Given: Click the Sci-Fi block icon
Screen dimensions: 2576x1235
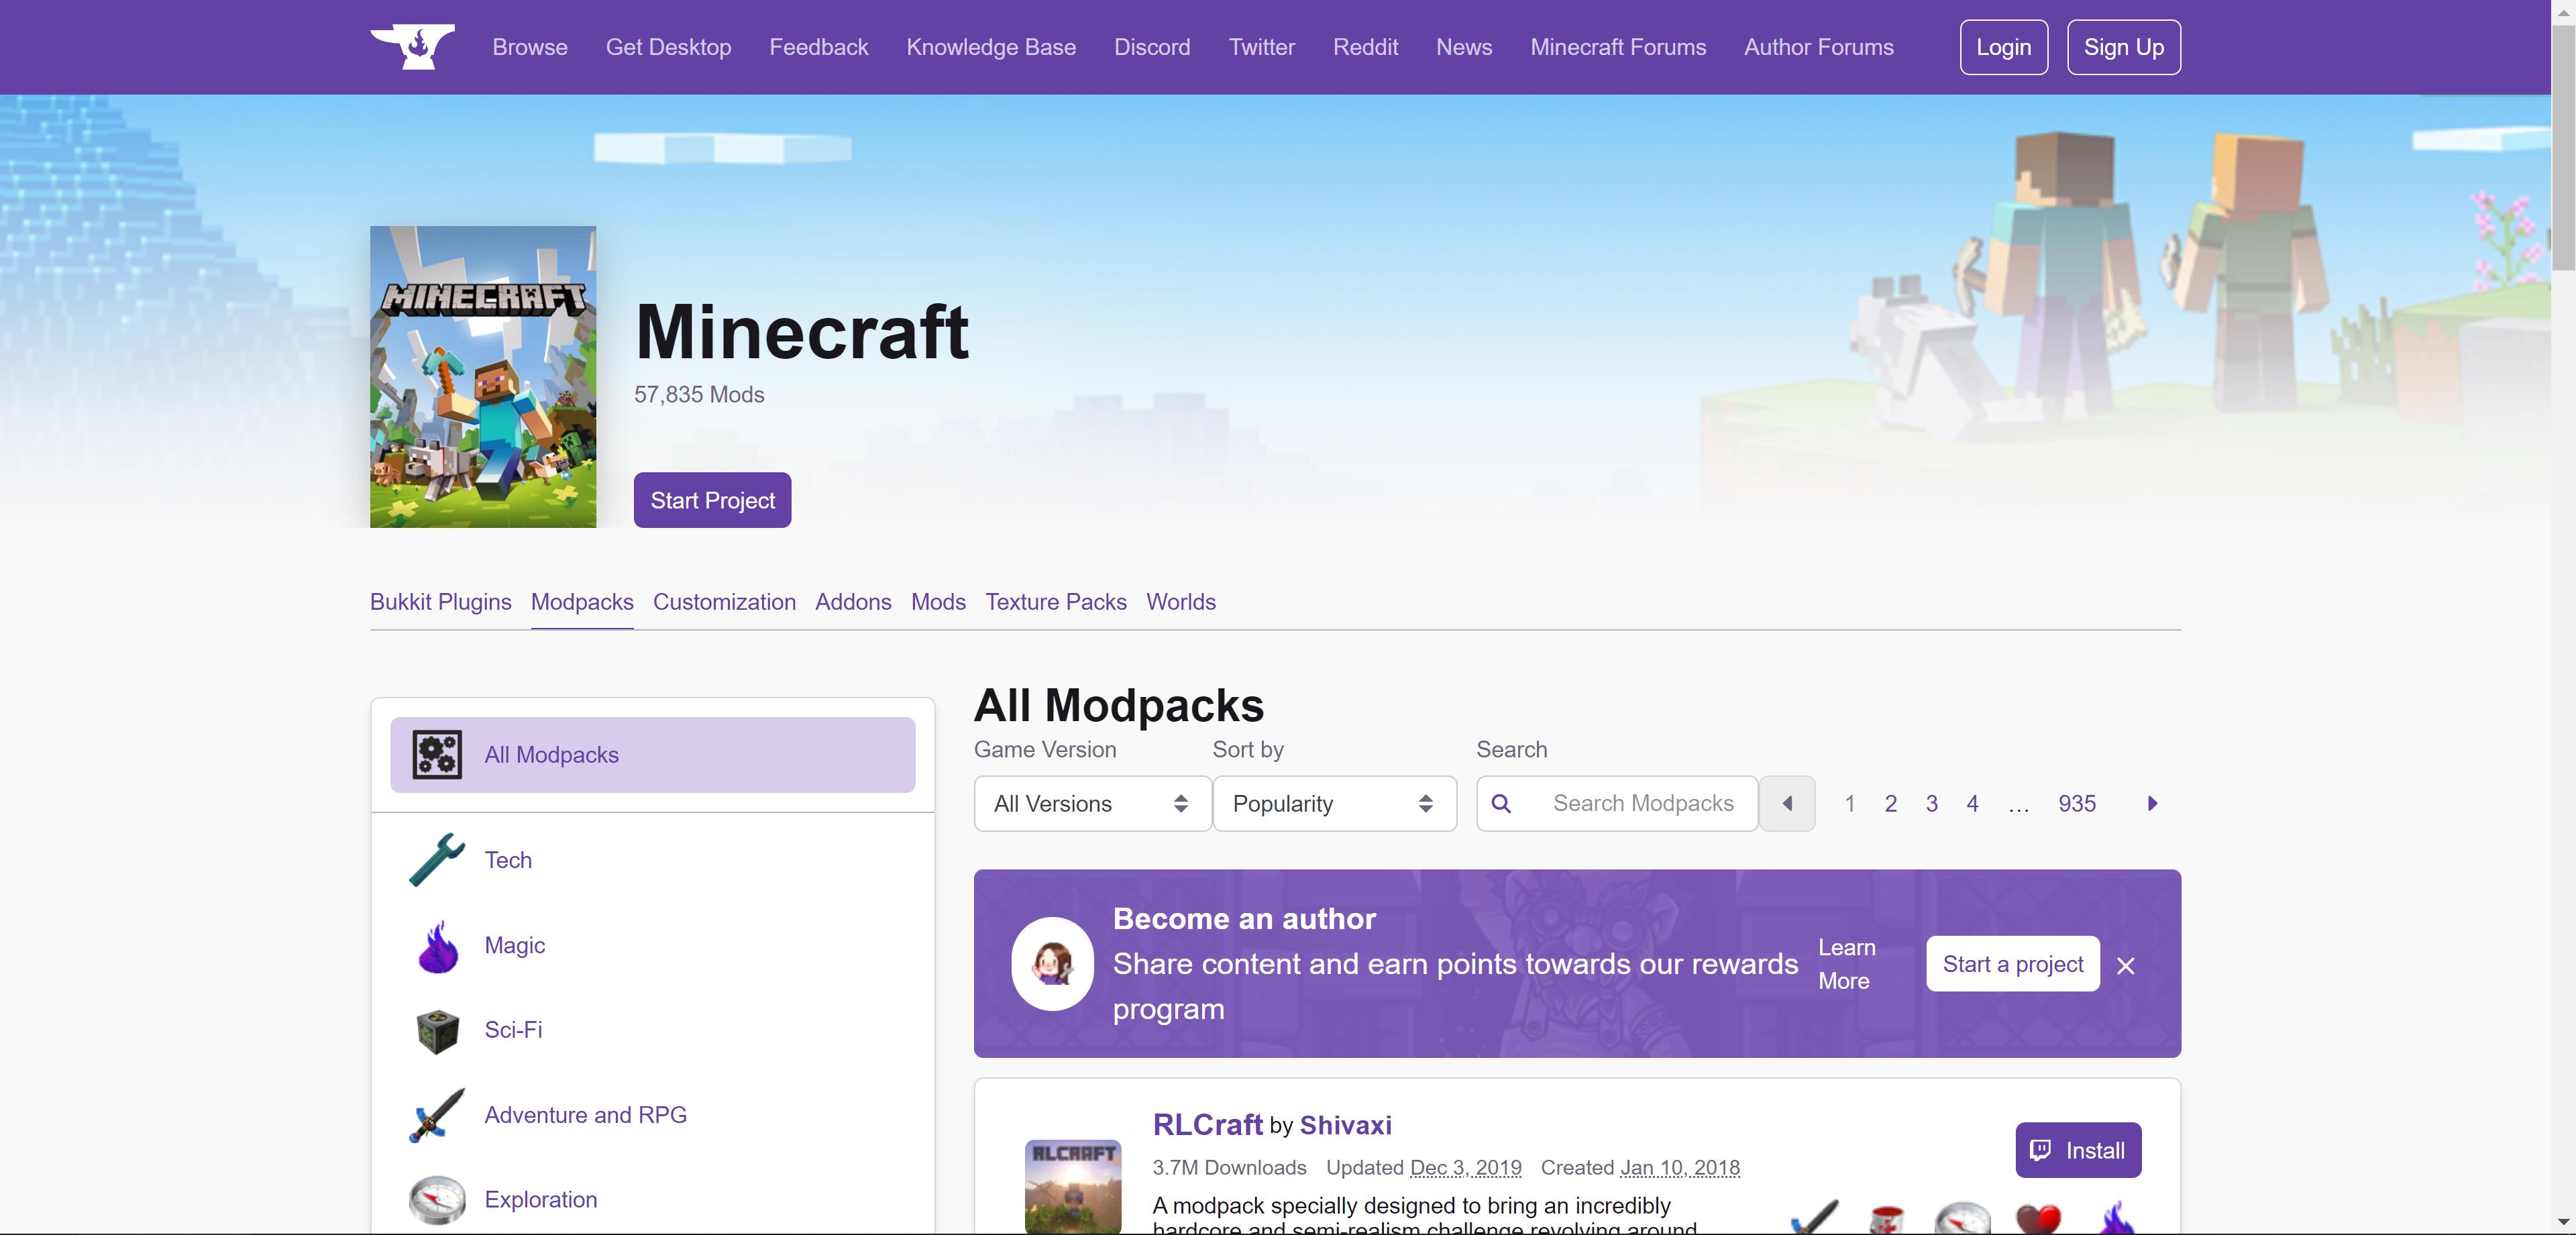Looking at the screenshot, I should (x=437, y=1030).
